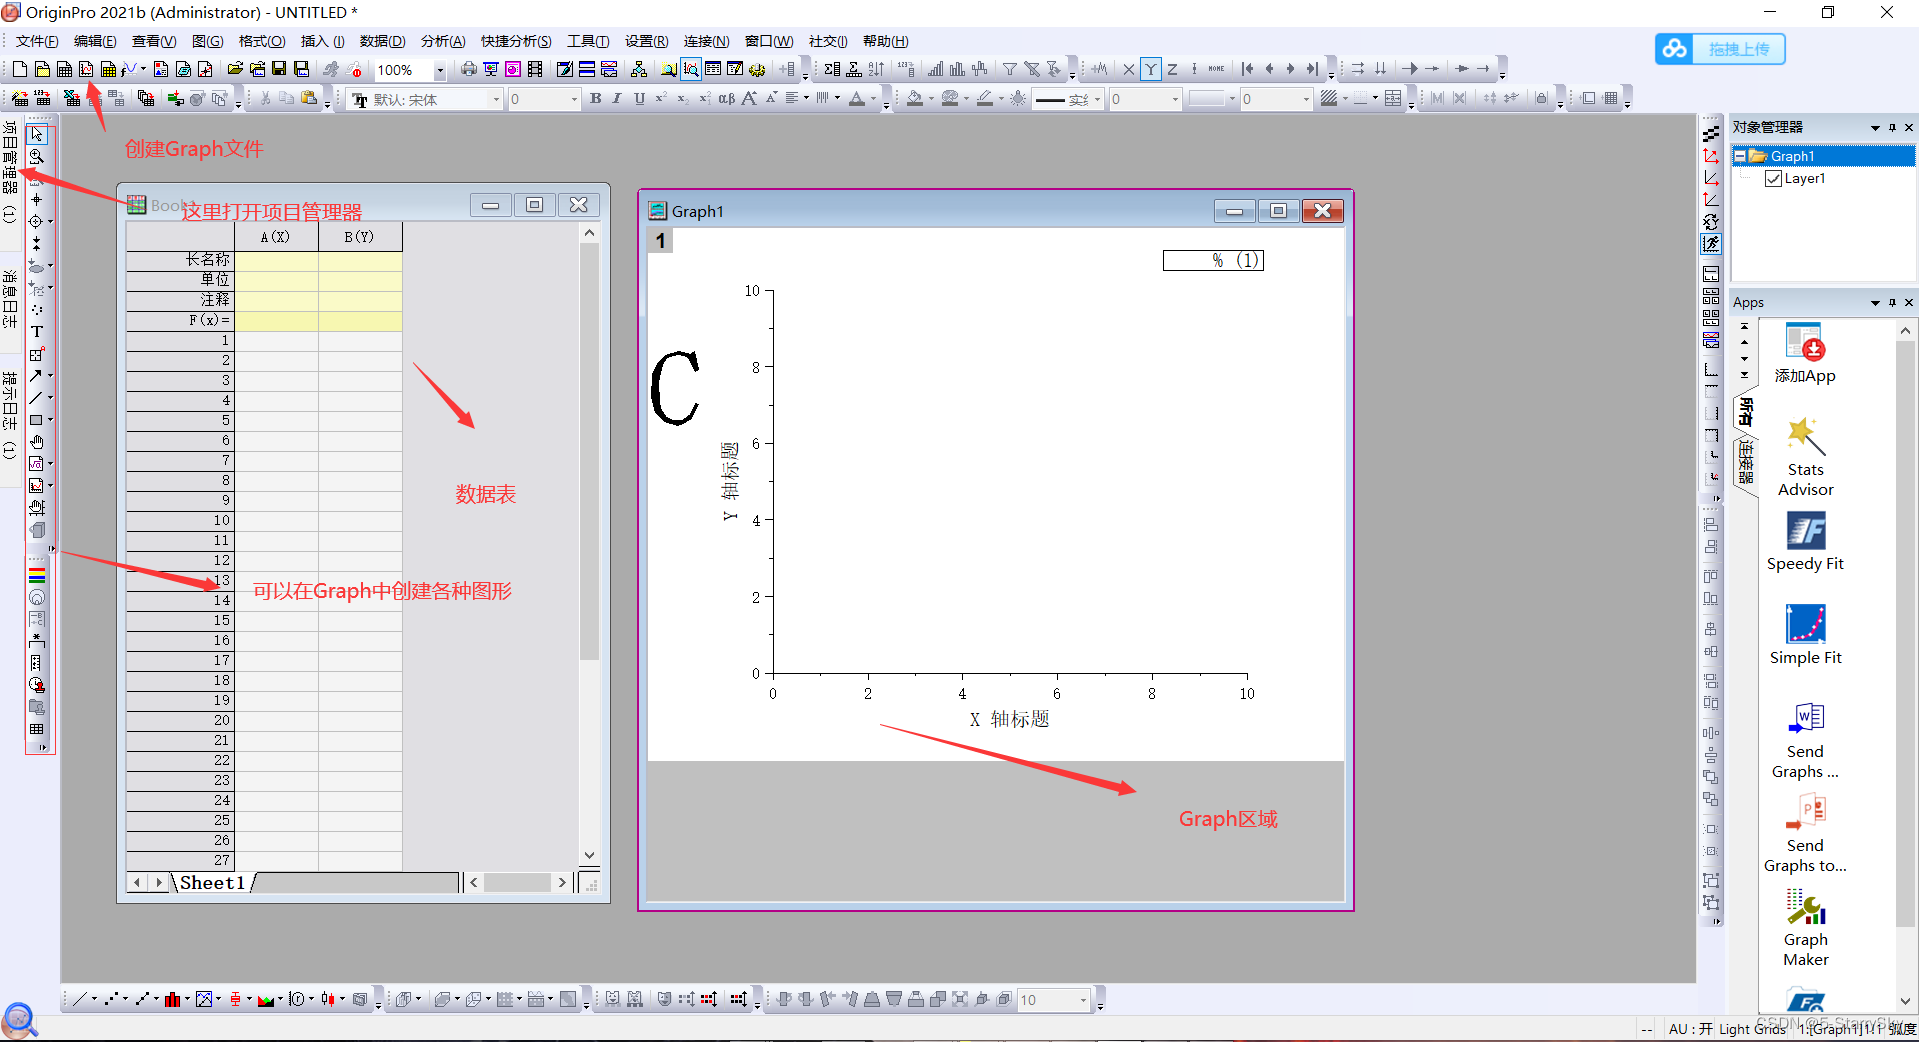Image resolution: width=1919 pixels, height=1042 pixels.
Task: Launch the Simple Fit app
Action: (x=1805, y=636)
